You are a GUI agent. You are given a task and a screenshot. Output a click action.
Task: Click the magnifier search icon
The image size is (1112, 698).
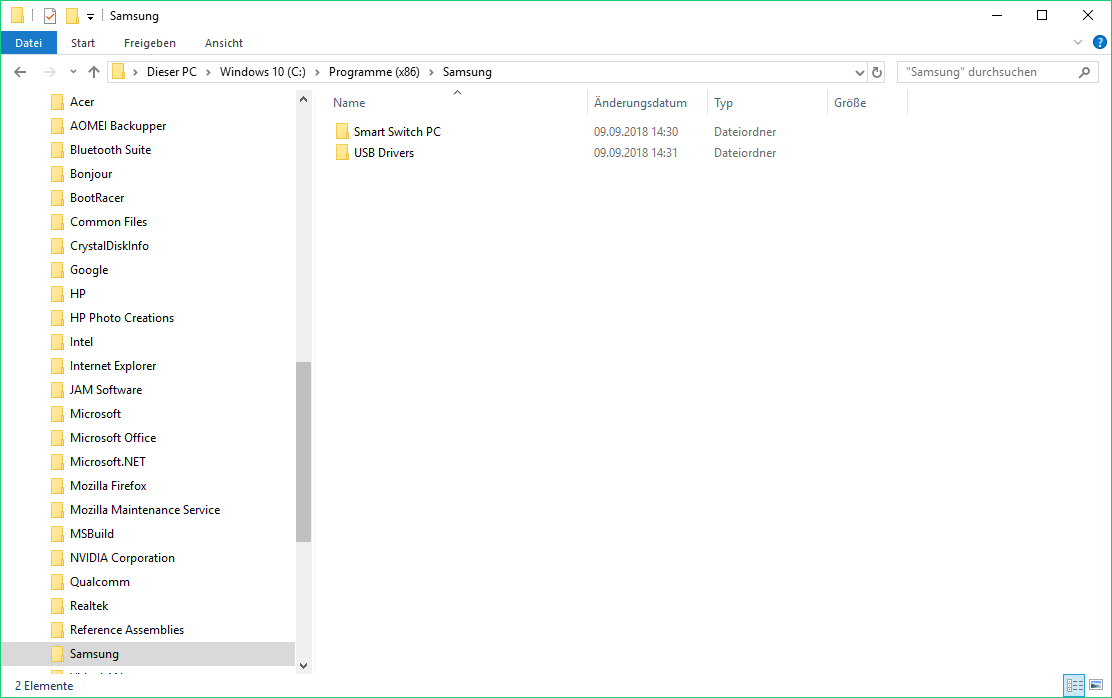[x=1084, y=72]
